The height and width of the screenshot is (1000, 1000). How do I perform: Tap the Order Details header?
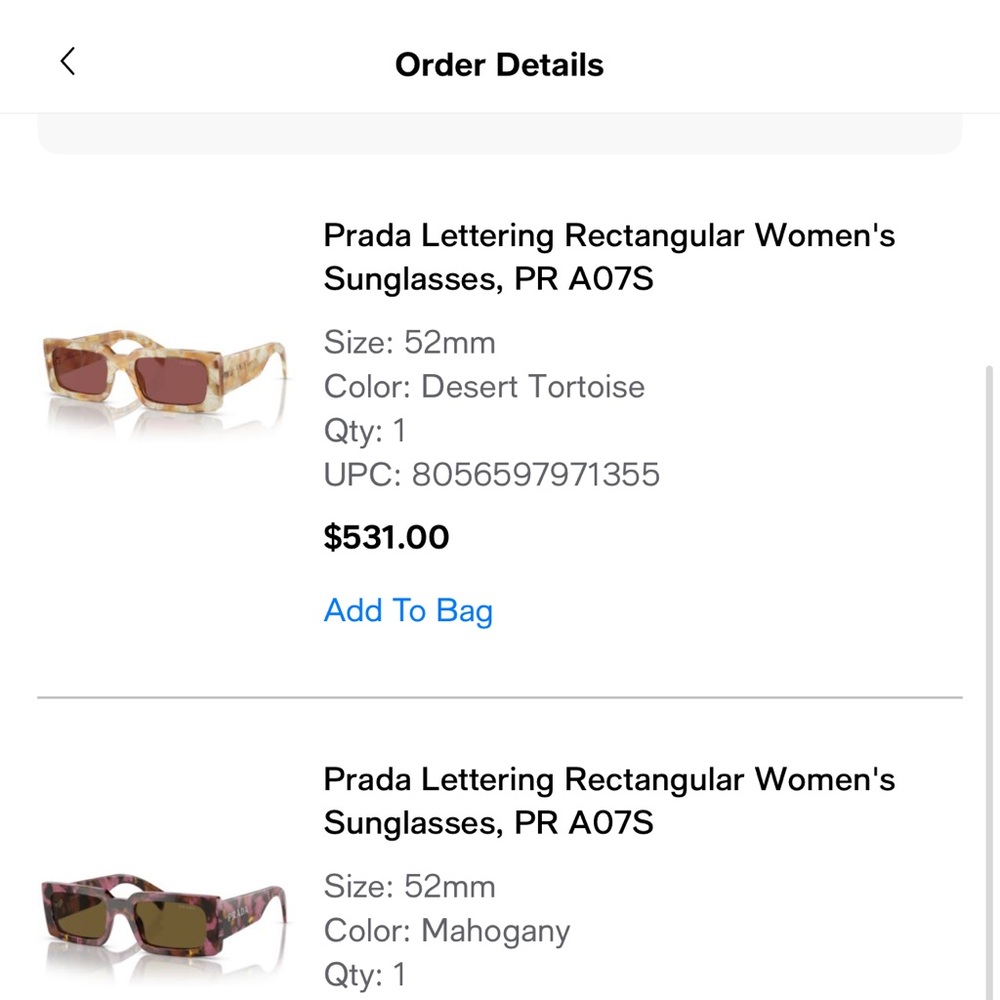point(500,64)
